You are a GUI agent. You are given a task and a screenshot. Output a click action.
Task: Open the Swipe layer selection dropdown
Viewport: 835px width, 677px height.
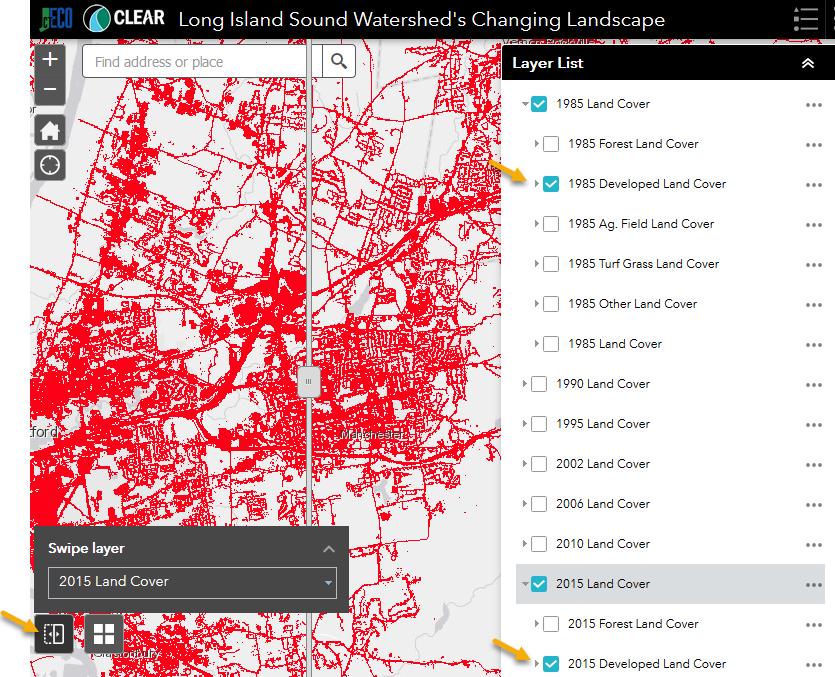point(192,582)
